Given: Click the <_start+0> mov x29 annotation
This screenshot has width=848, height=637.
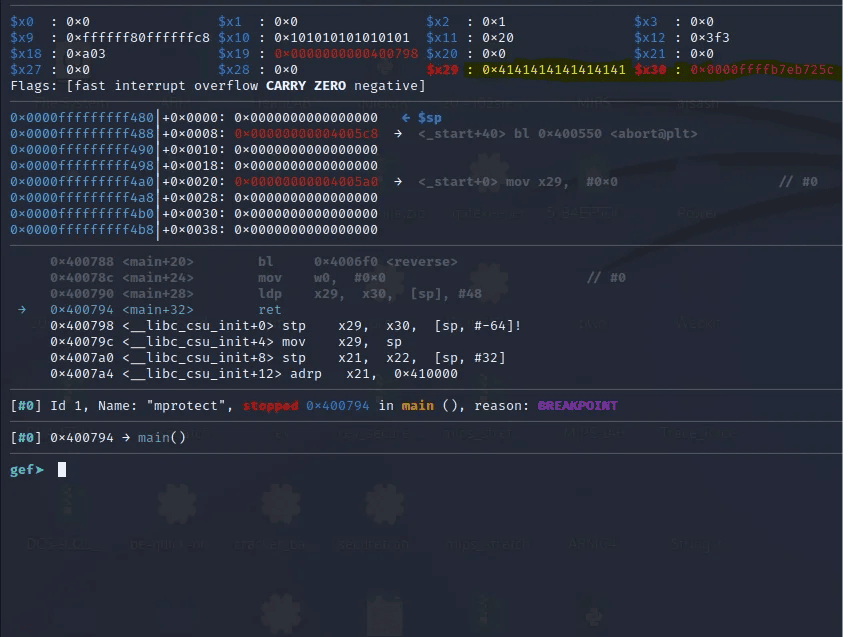Looking at the screenshot, I should click(x=518, y=182).
